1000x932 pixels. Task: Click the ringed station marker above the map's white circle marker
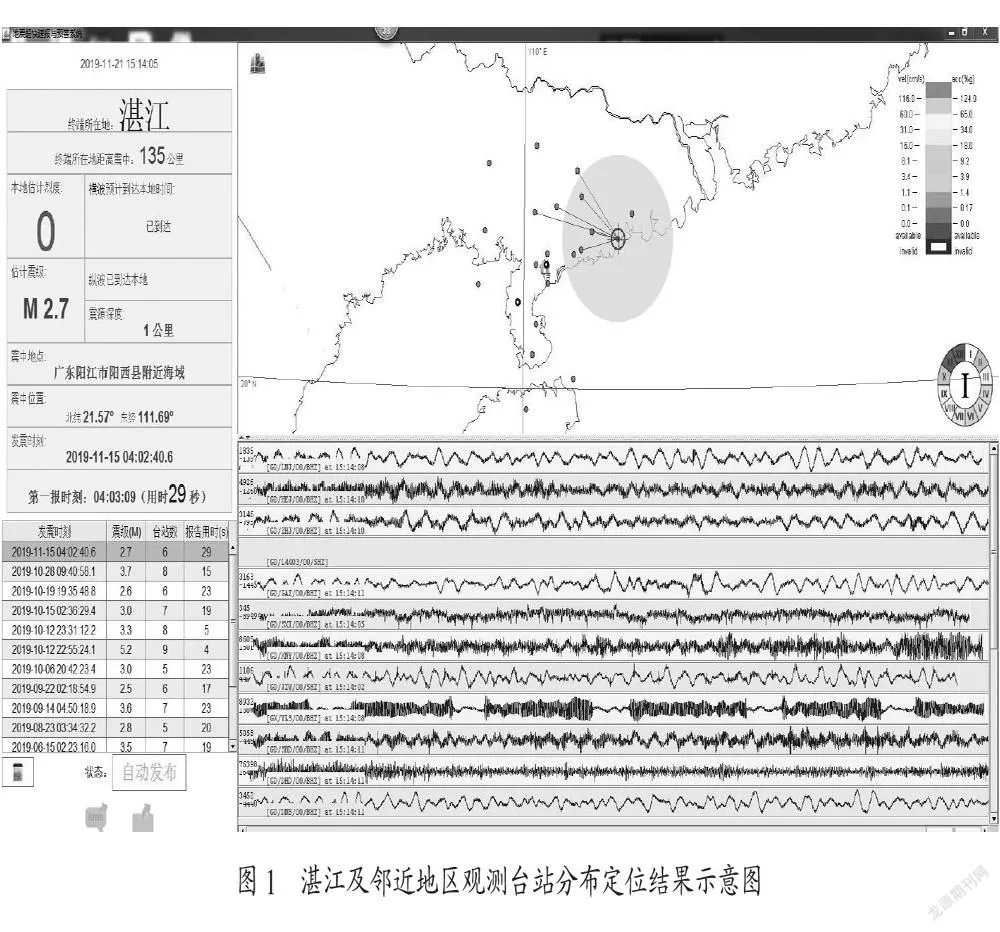click(x=547, y=264)
